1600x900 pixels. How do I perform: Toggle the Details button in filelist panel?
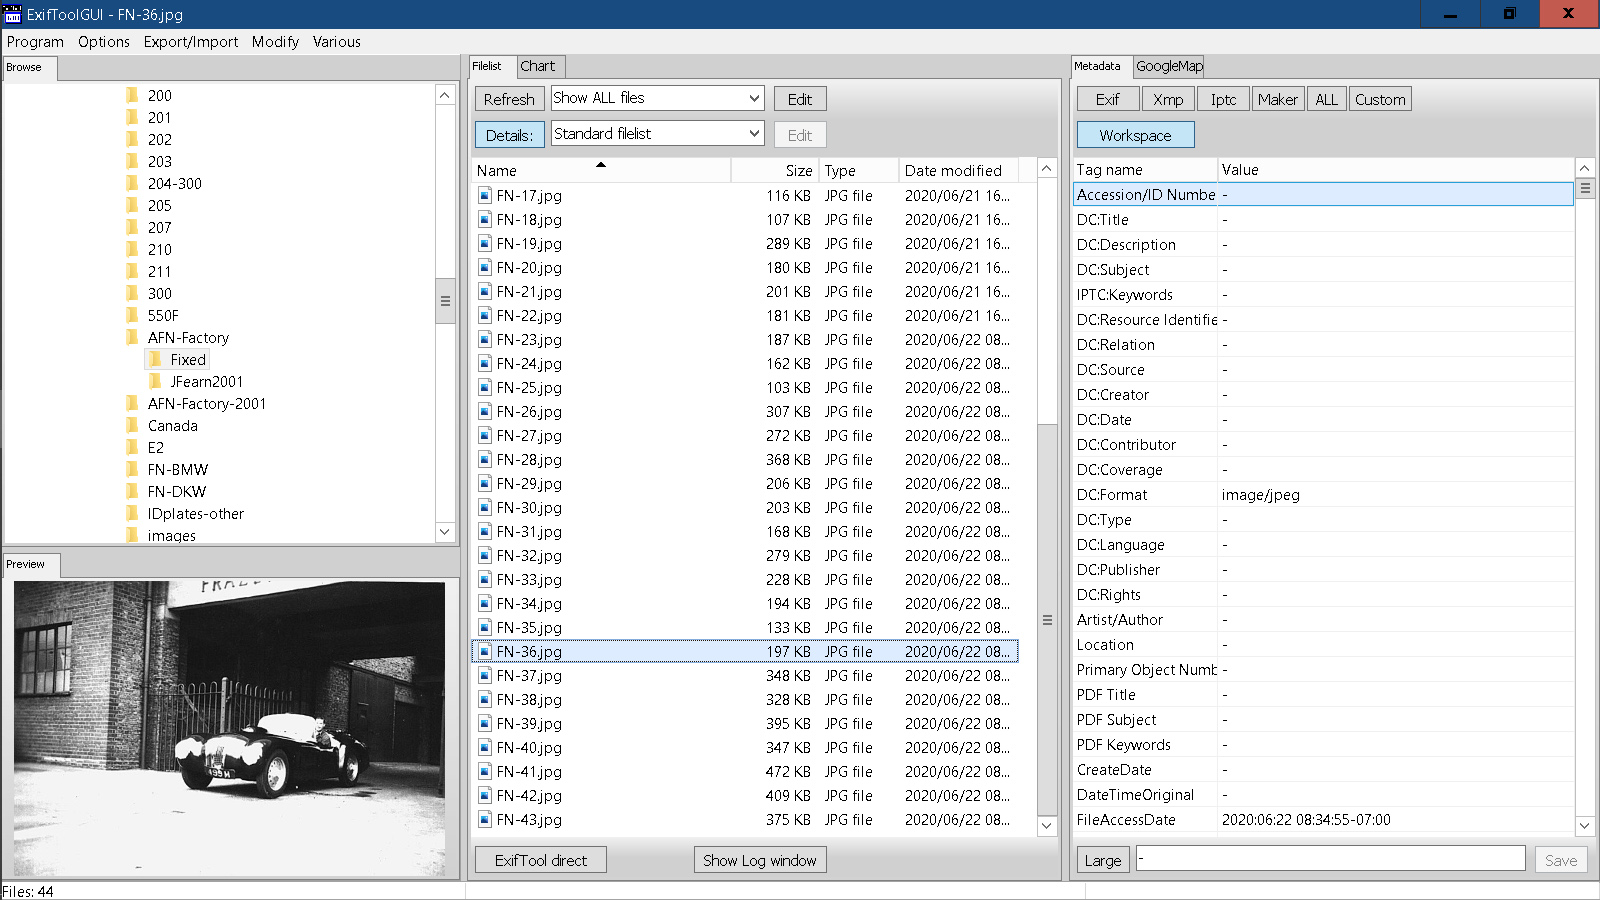[509, 135]
